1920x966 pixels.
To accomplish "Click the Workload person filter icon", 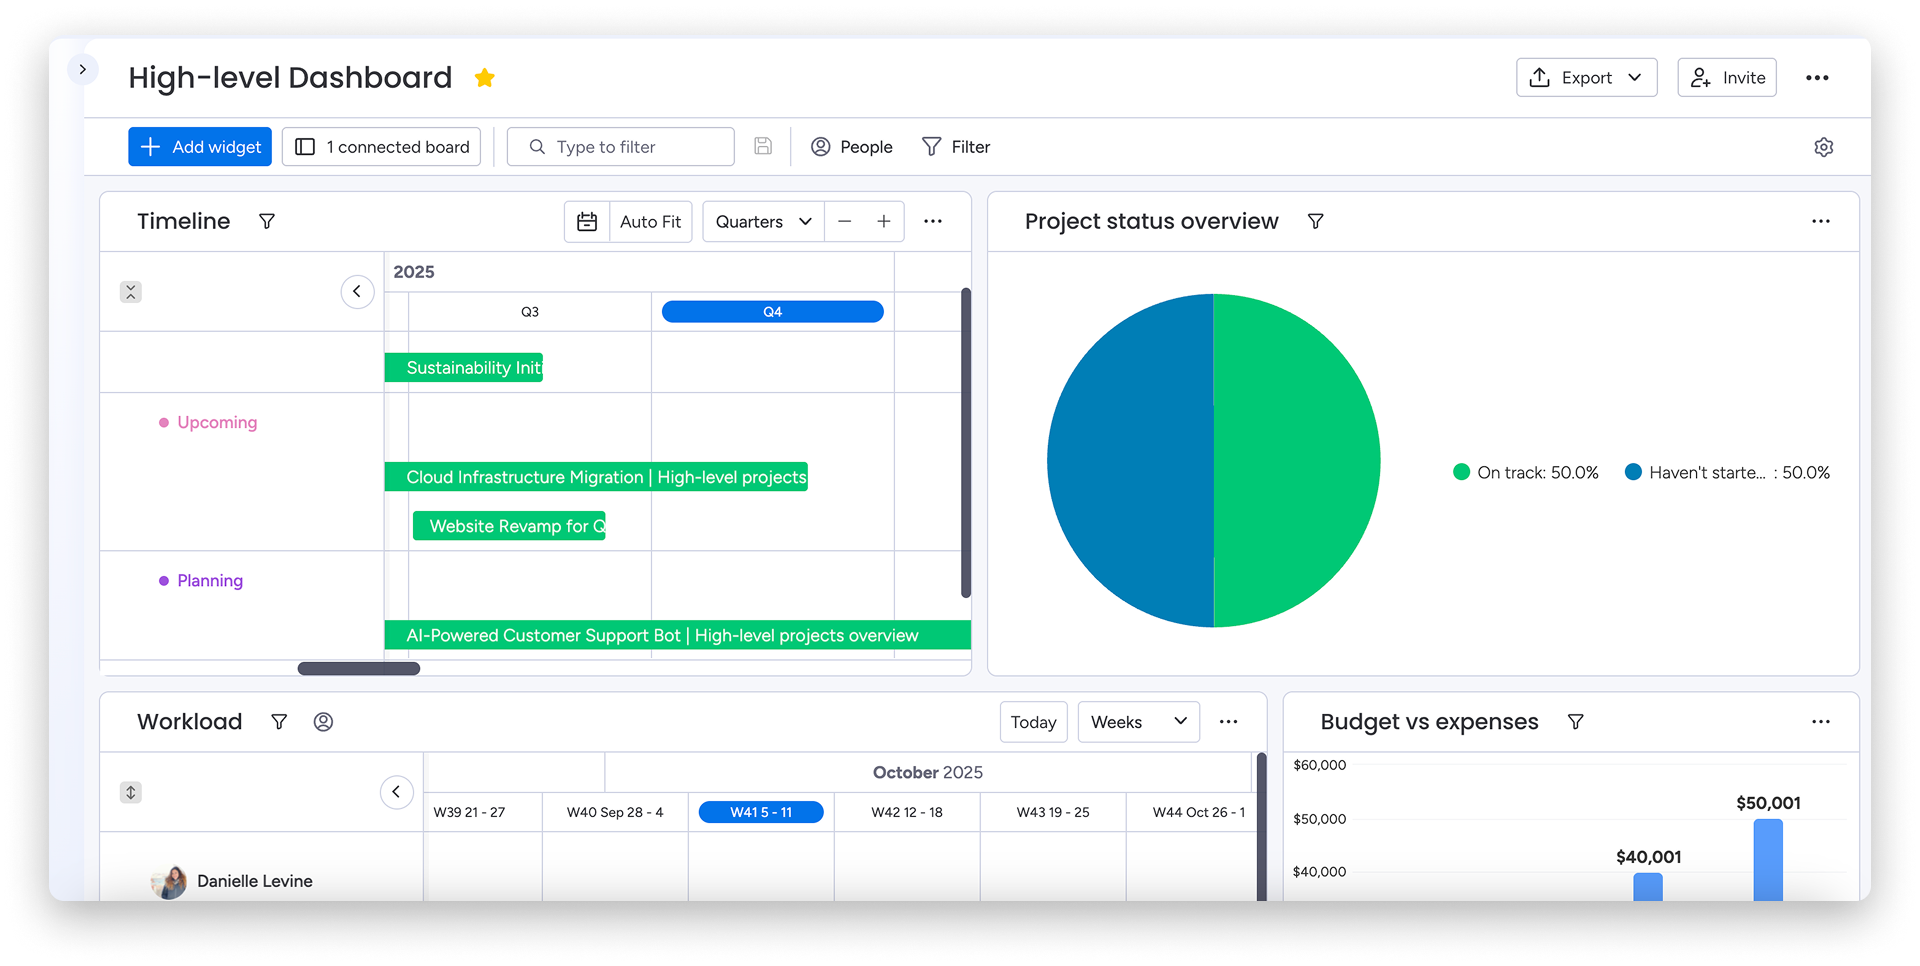I will (x=323, y=722).
